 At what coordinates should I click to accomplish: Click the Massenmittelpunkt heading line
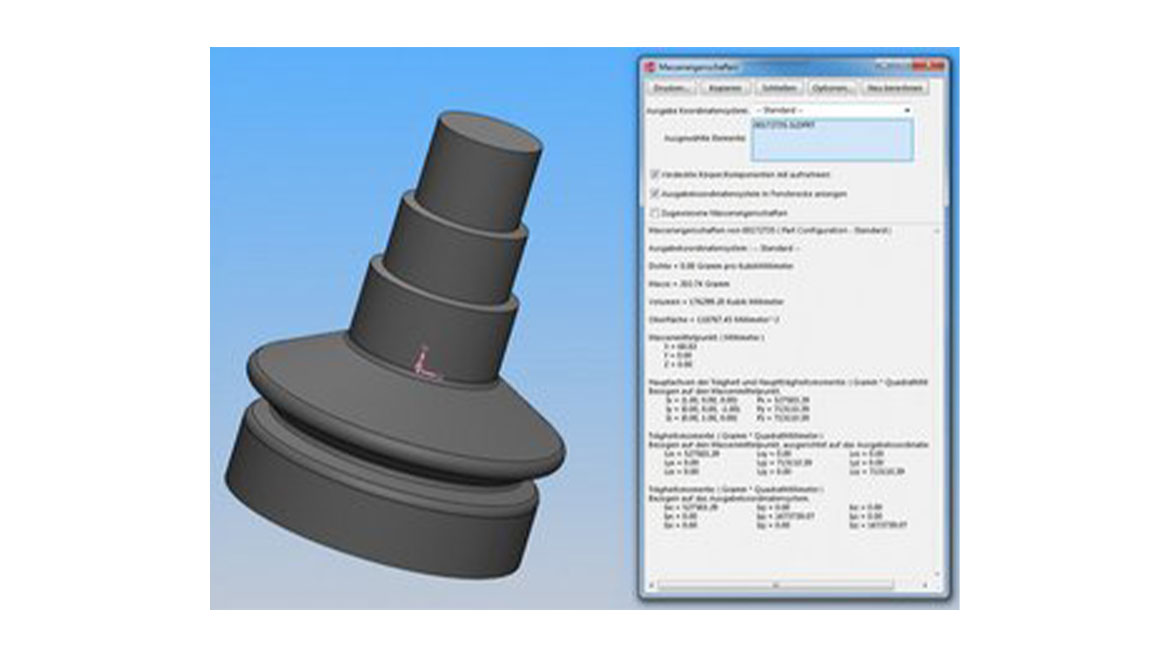[707, 338]
